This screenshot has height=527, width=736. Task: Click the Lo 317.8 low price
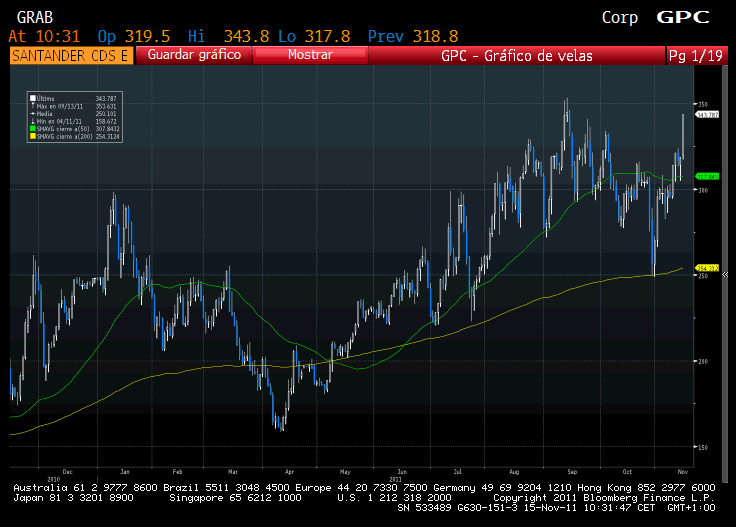point(314,36)
